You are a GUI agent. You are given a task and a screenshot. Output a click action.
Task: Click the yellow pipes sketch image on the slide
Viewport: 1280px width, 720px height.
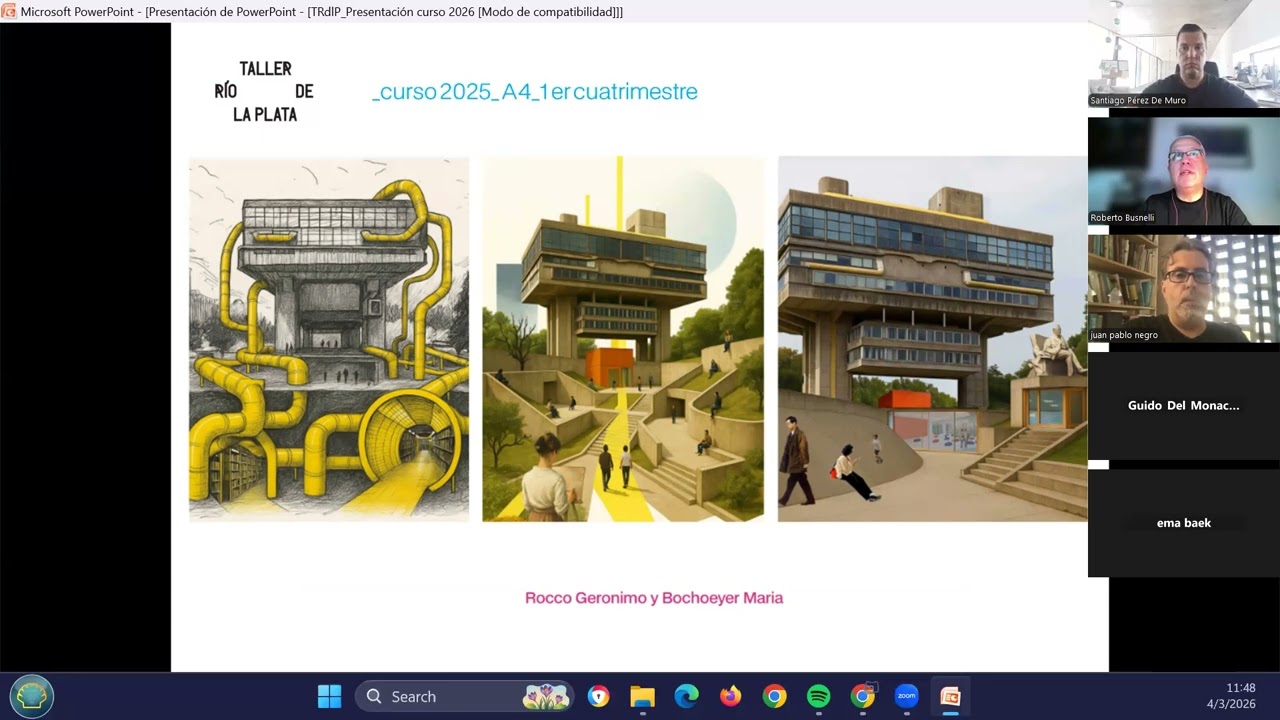[329, 339]
